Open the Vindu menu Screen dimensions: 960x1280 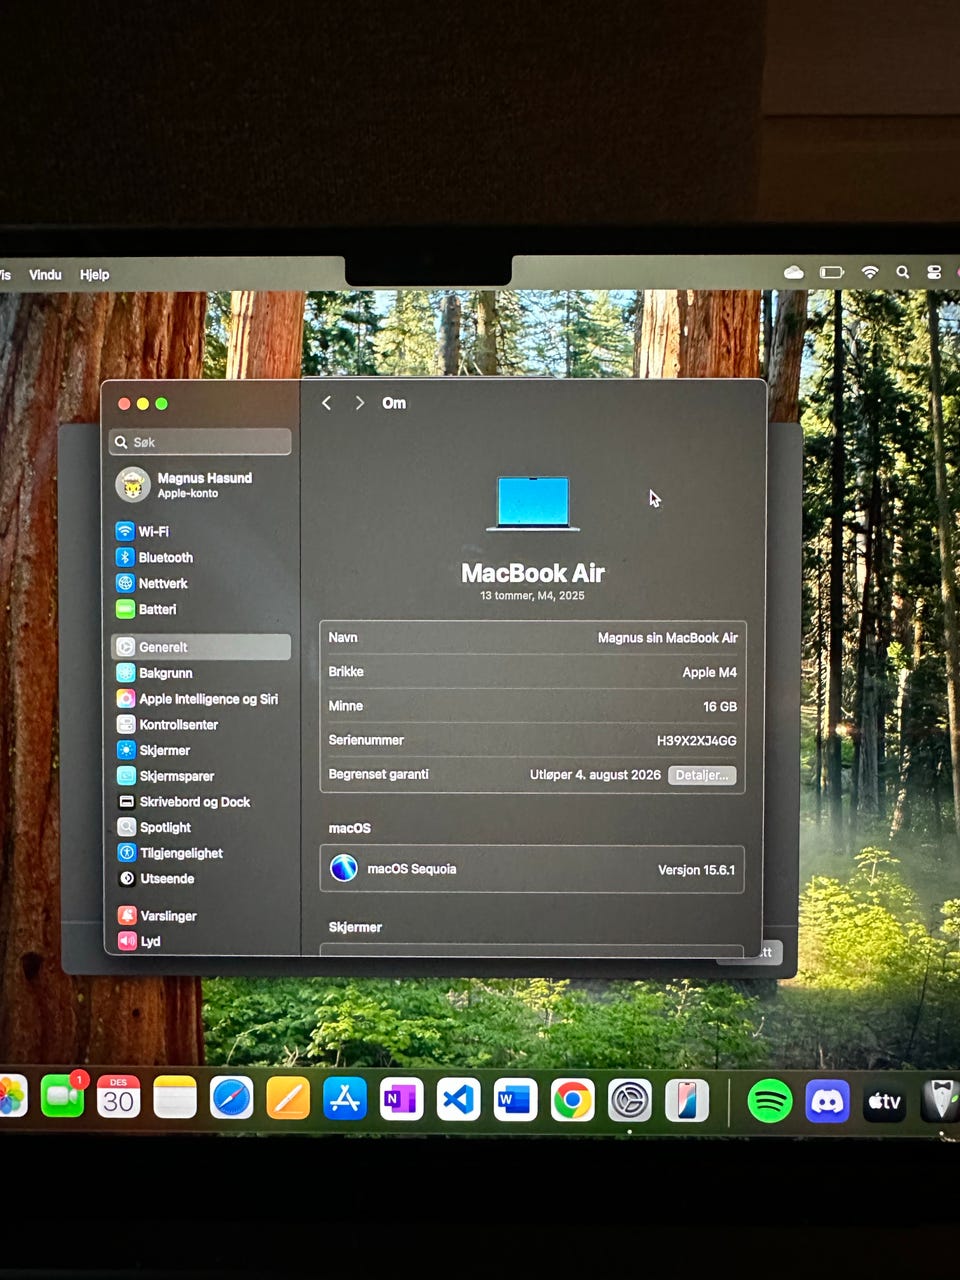point(45,274)
